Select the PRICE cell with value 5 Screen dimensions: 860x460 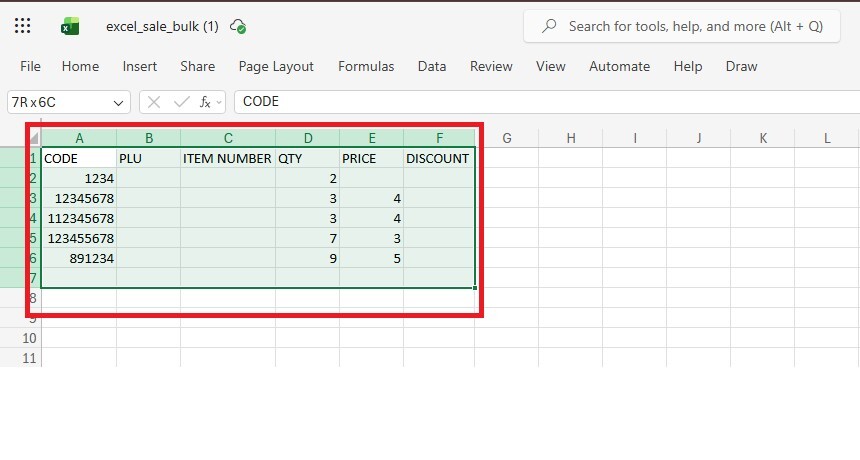372,258
